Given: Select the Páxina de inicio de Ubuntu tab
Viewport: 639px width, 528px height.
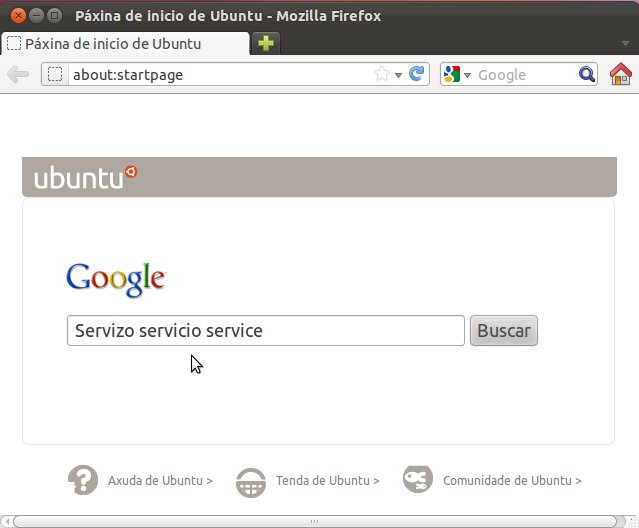Looking at the screenshot, I should (x=125, y=43).
